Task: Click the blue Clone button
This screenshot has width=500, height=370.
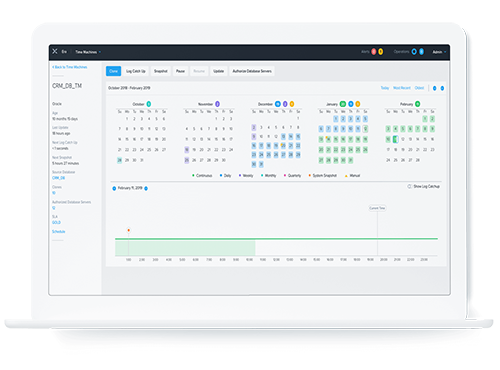Action: click(114, 71)
